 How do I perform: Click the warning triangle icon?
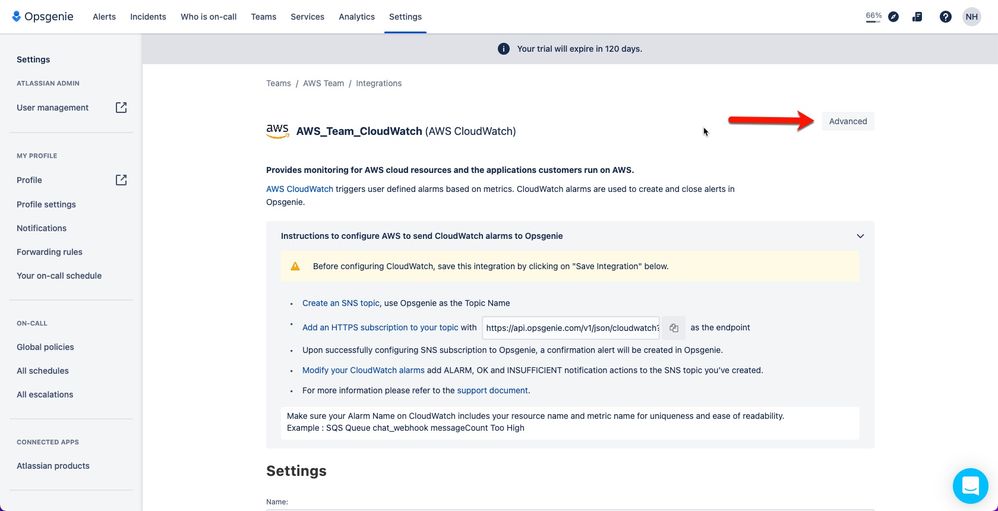coord(295,266)
